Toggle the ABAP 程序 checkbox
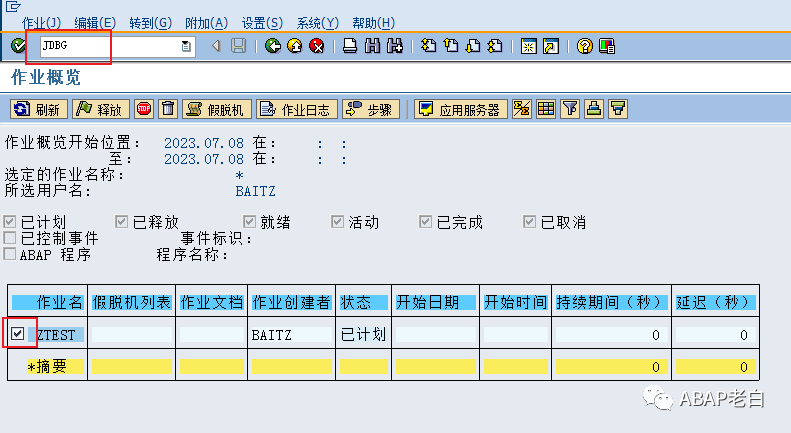The height and width of the screenshot is (433, 791). [10, 254]
